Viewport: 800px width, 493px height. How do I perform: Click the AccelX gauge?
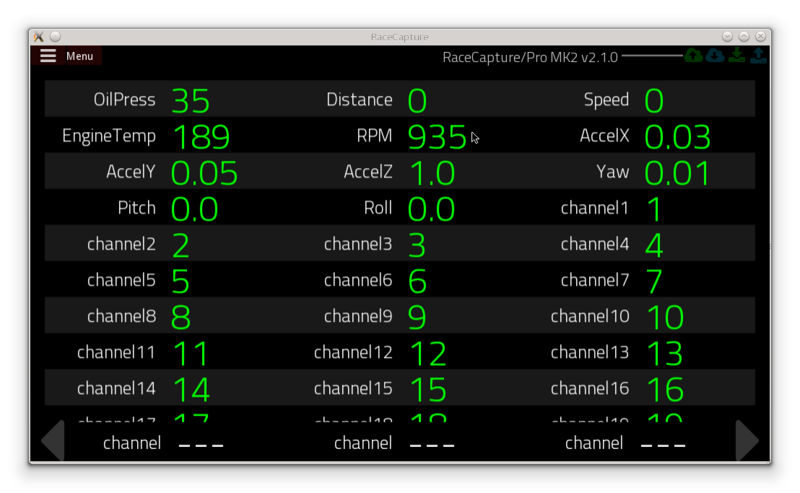click(x=637, y=136)
